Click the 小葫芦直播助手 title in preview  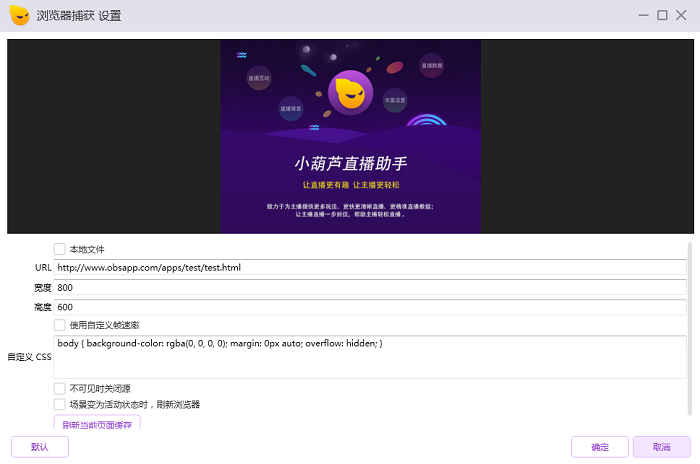pyautogui.click(x=350, y=163)
